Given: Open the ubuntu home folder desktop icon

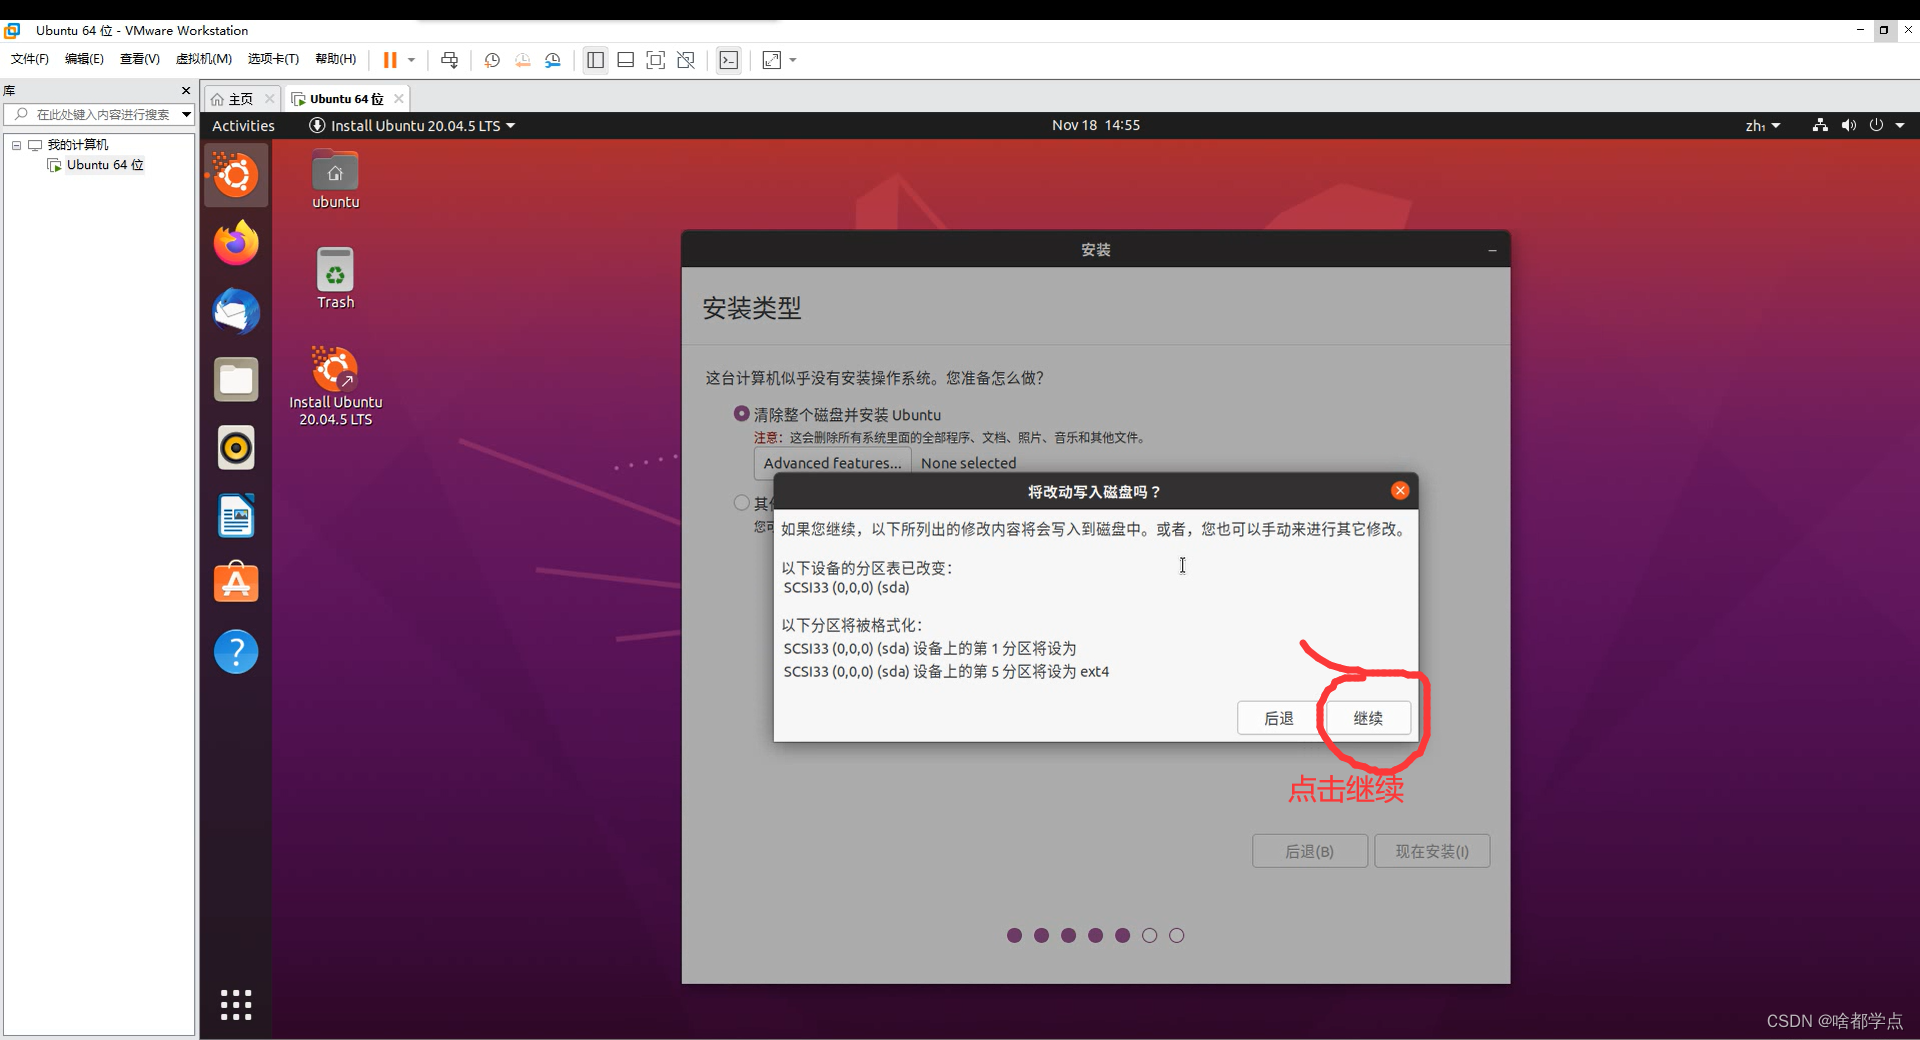Looking at the screenshot, I should pos(335,180).
